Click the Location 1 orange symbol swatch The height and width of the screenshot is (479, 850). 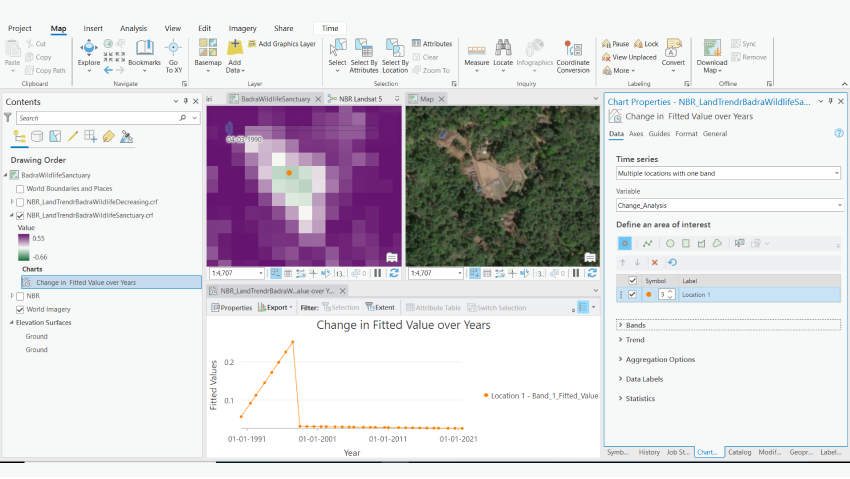point(648,295)
